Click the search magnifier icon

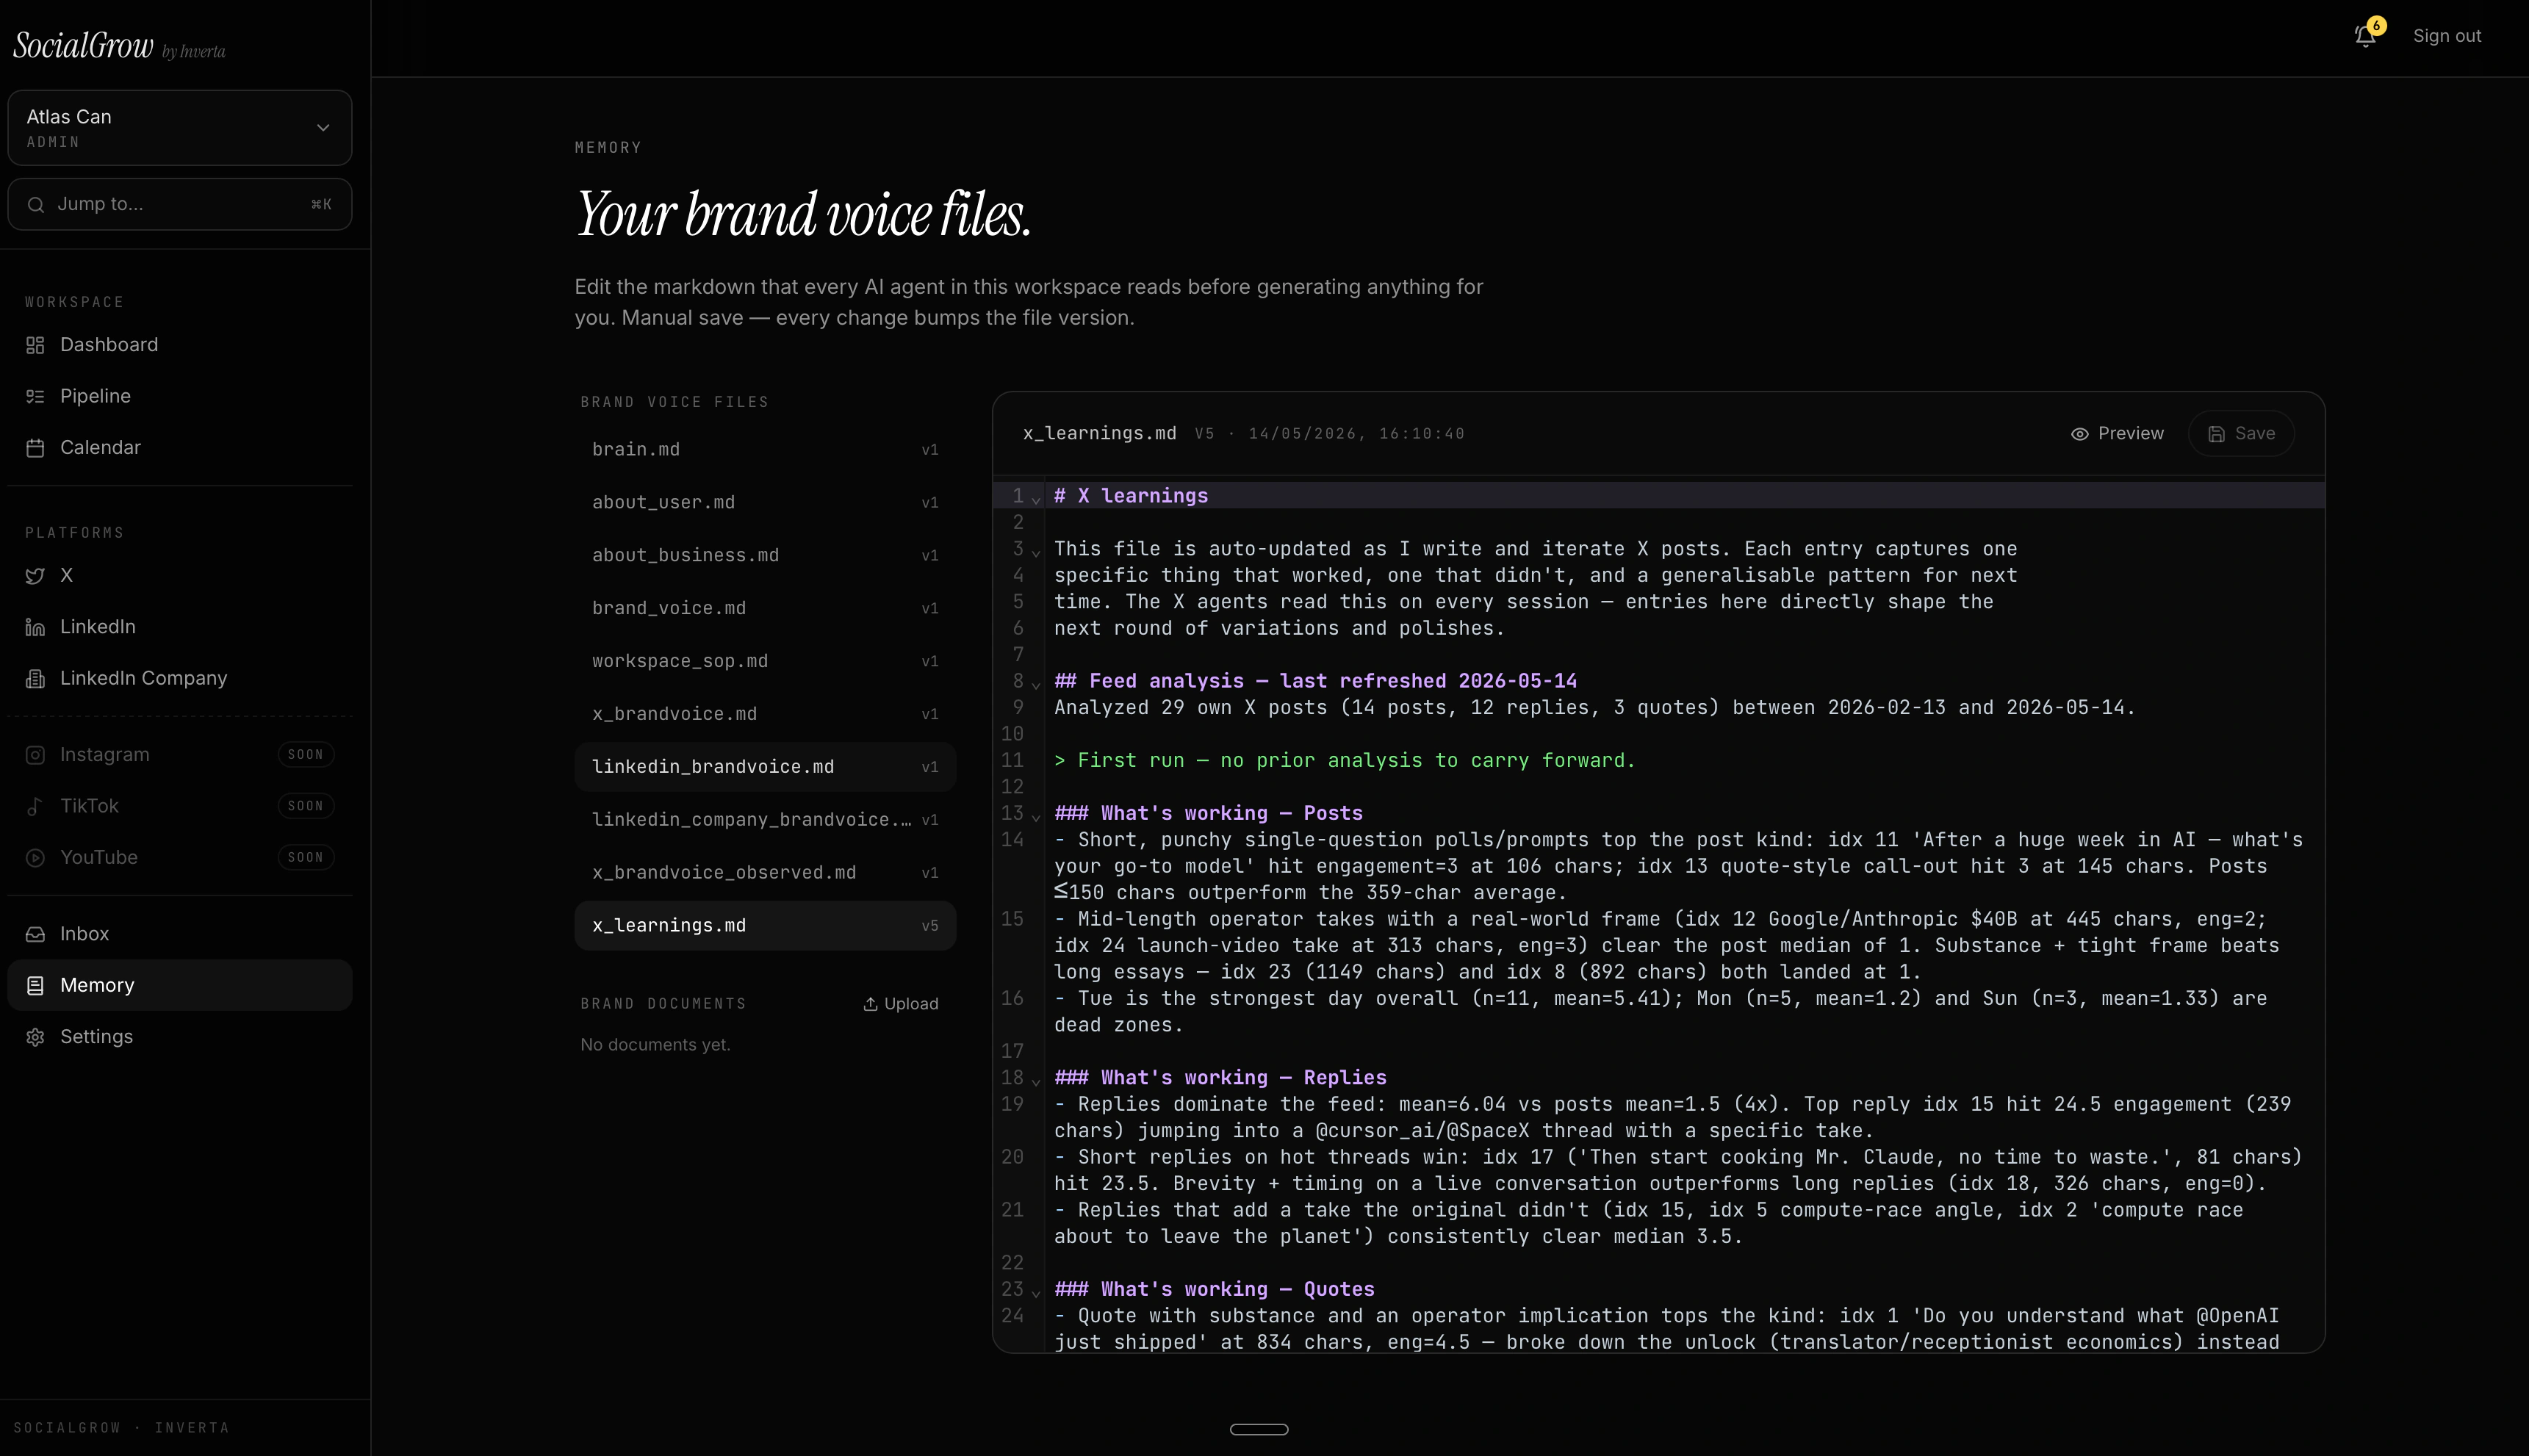pos(36,205)
